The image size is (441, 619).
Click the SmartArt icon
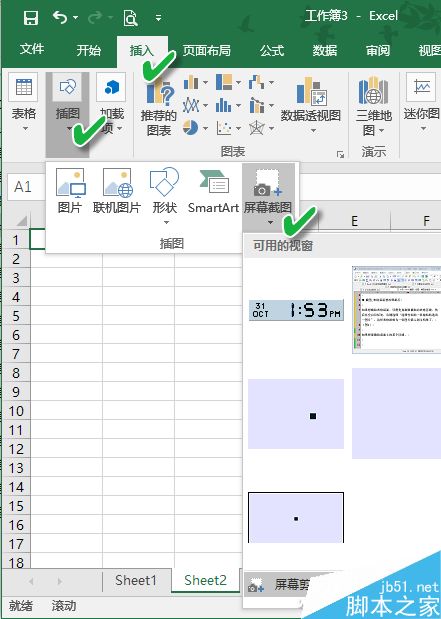214,183
